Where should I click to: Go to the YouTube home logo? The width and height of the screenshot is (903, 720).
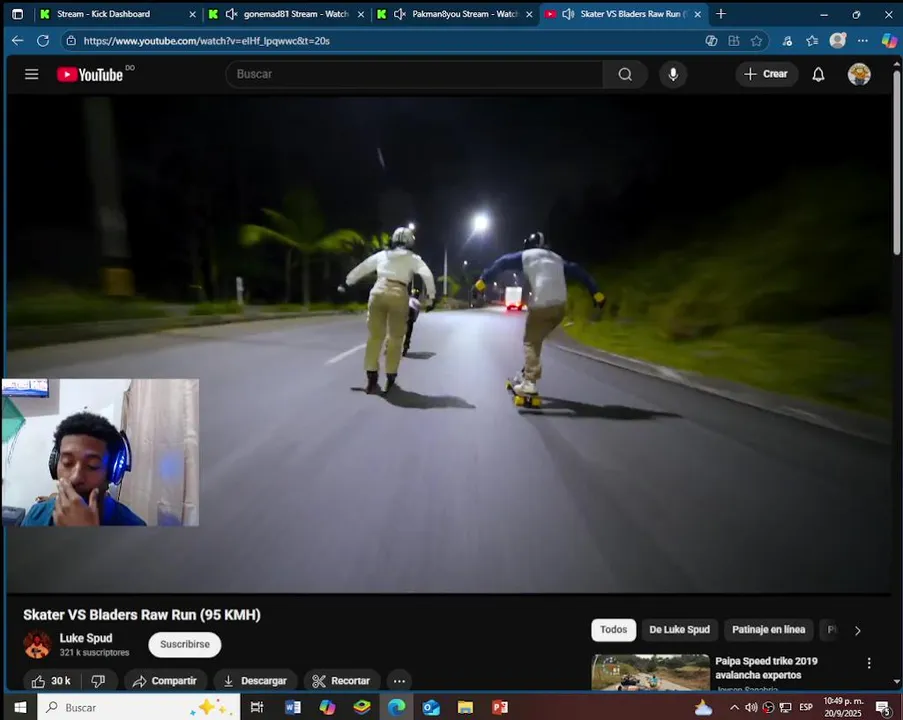pos(90,74)
